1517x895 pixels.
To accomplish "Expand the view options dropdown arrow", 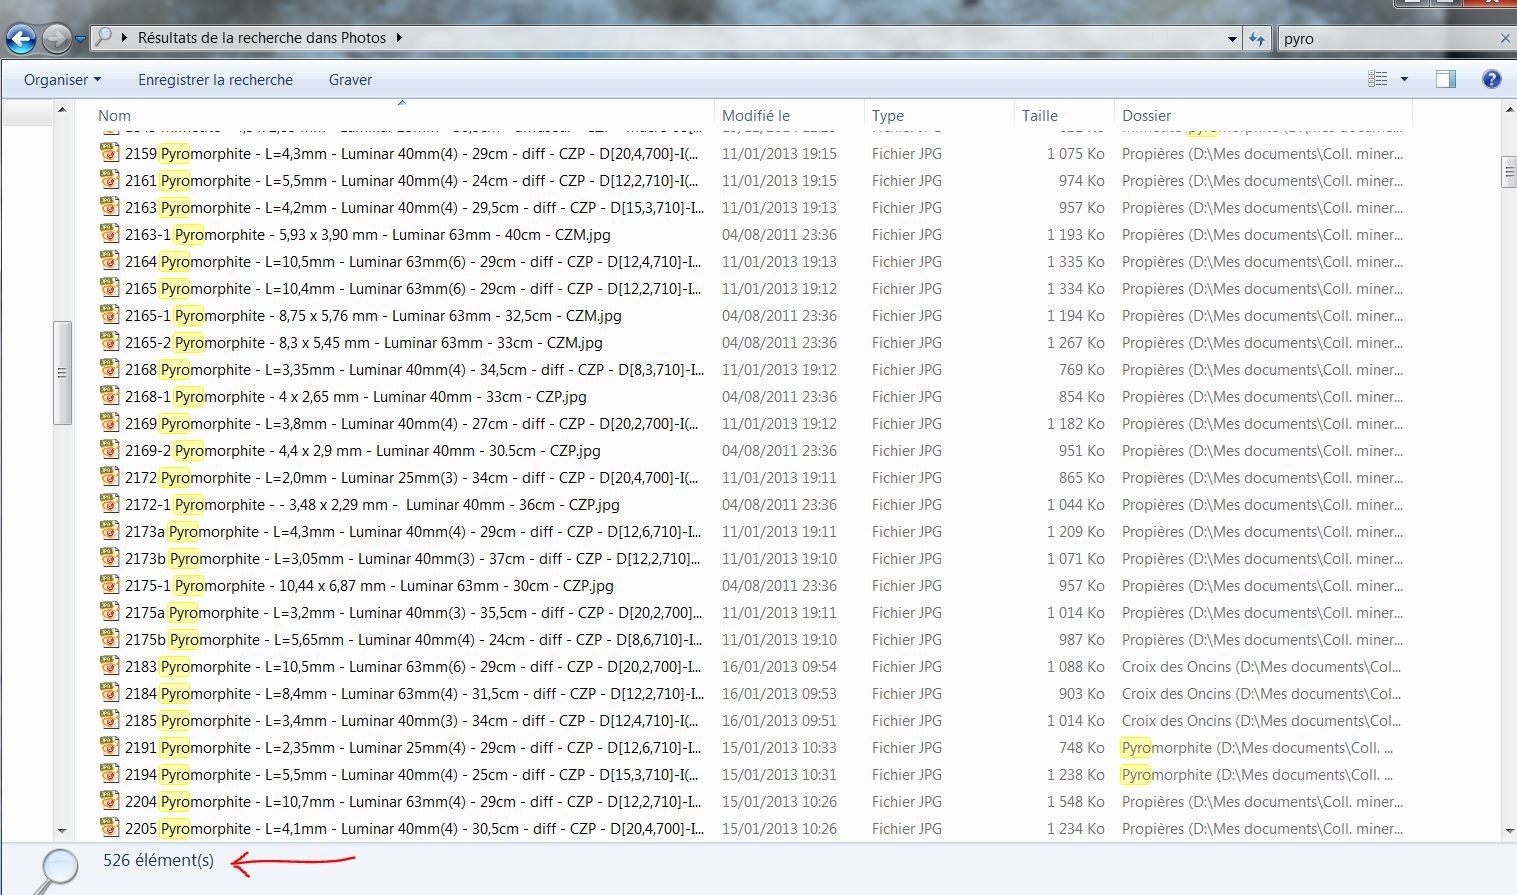I will (1404, 80).
